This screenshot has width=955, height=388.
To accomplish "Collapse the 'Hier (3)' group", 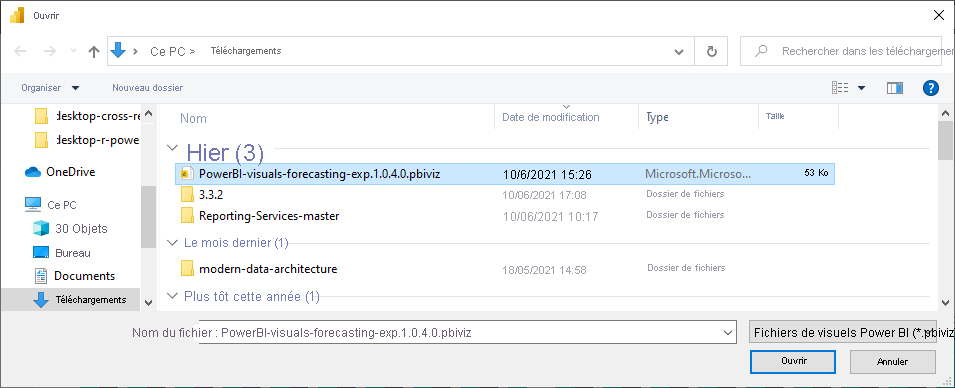I will 173,149.
